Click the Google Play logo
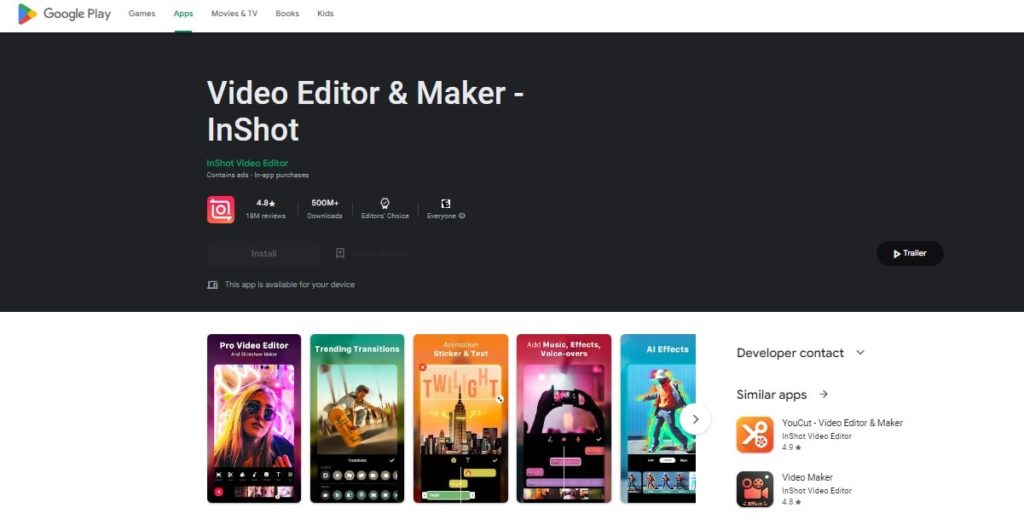 click(x=64, y=14)
